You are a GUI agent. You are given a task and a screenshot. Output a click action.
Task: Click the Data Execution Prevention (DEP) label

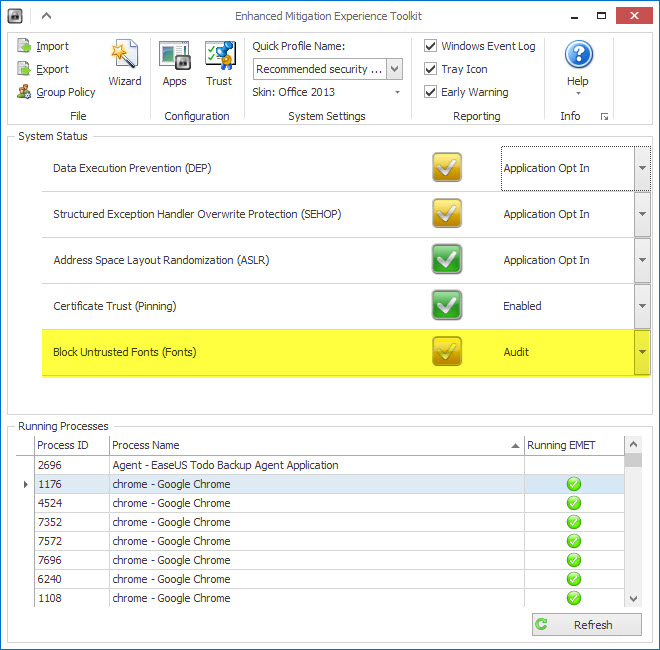coord(132,168)
